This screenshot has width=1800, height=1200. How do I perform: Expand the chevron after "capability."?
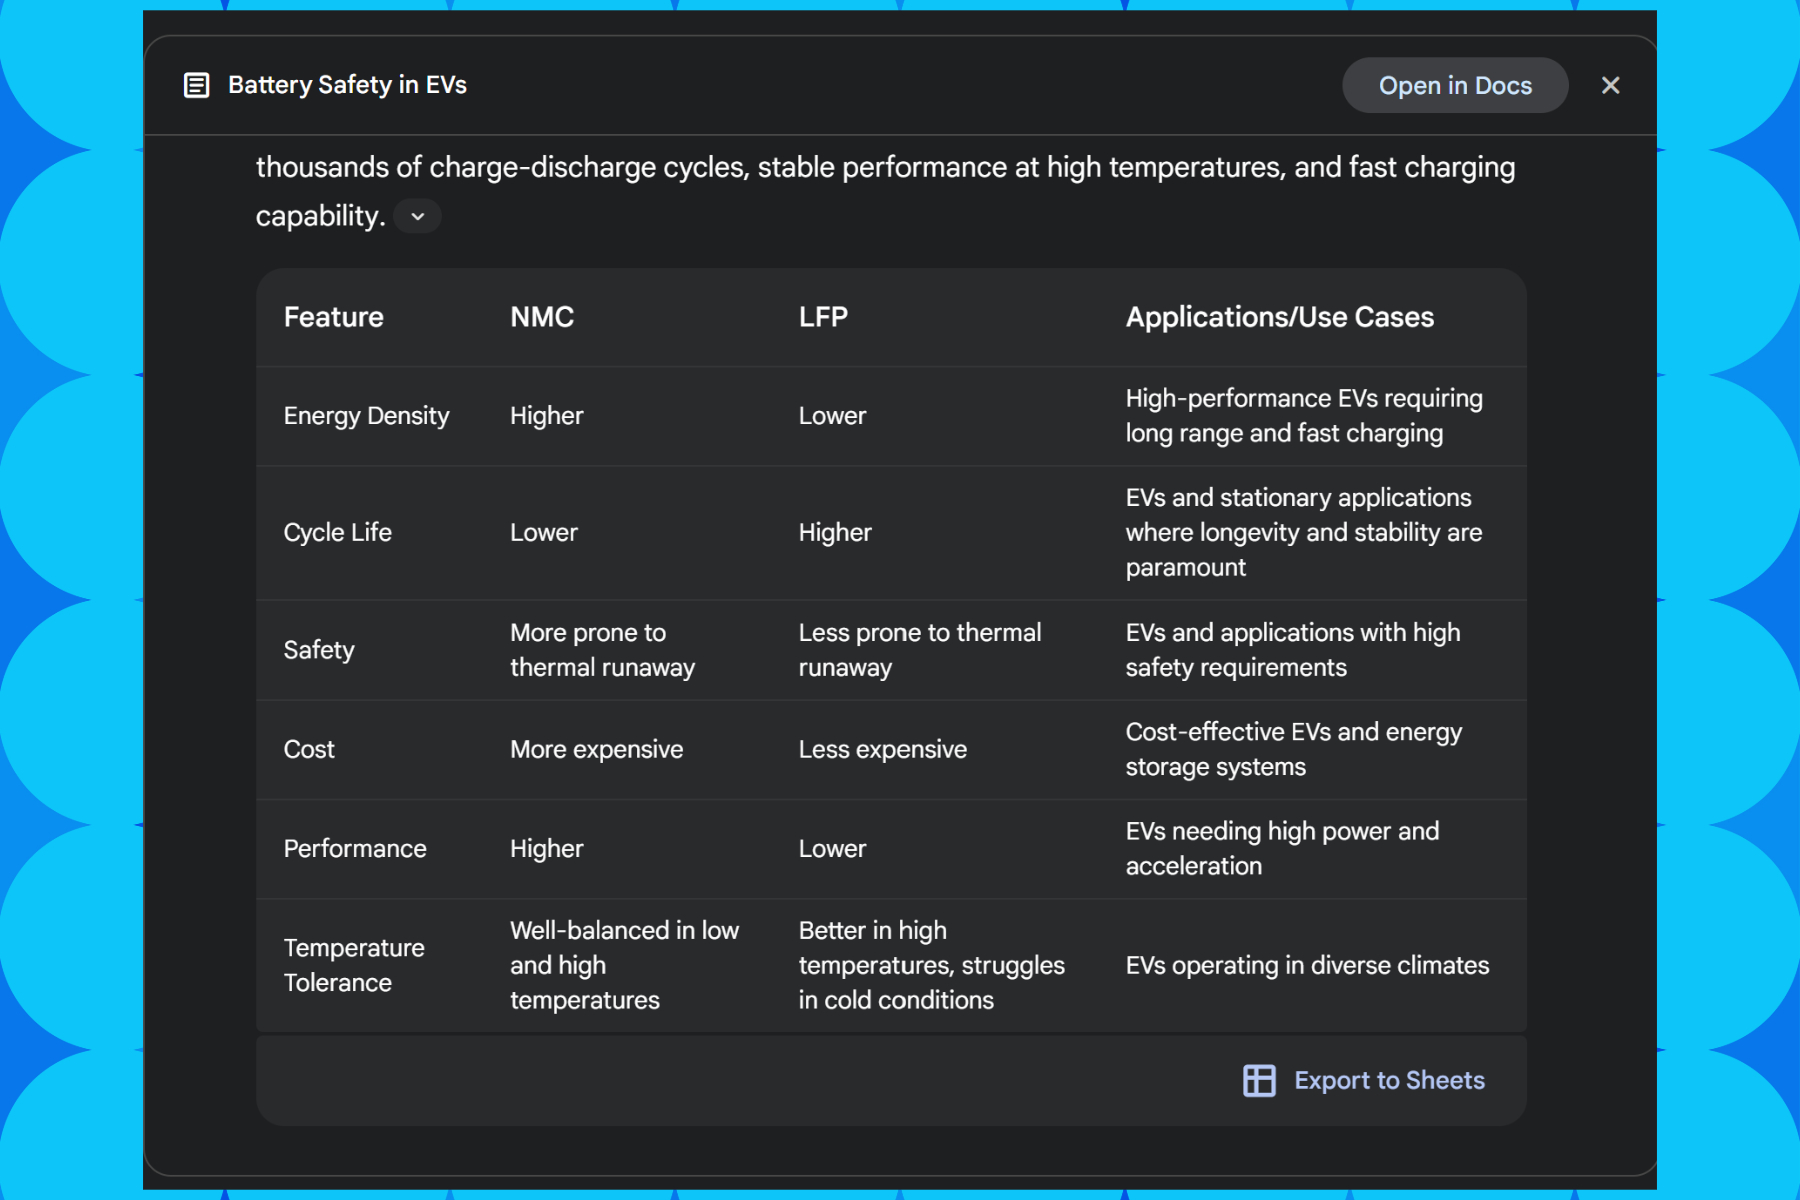[418, 216]
